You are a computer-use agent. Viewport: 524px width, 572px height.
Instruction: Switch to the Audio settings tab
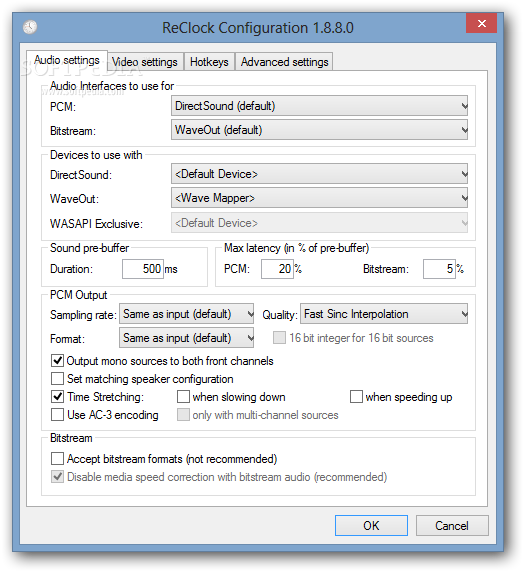[x=67, y=60]
